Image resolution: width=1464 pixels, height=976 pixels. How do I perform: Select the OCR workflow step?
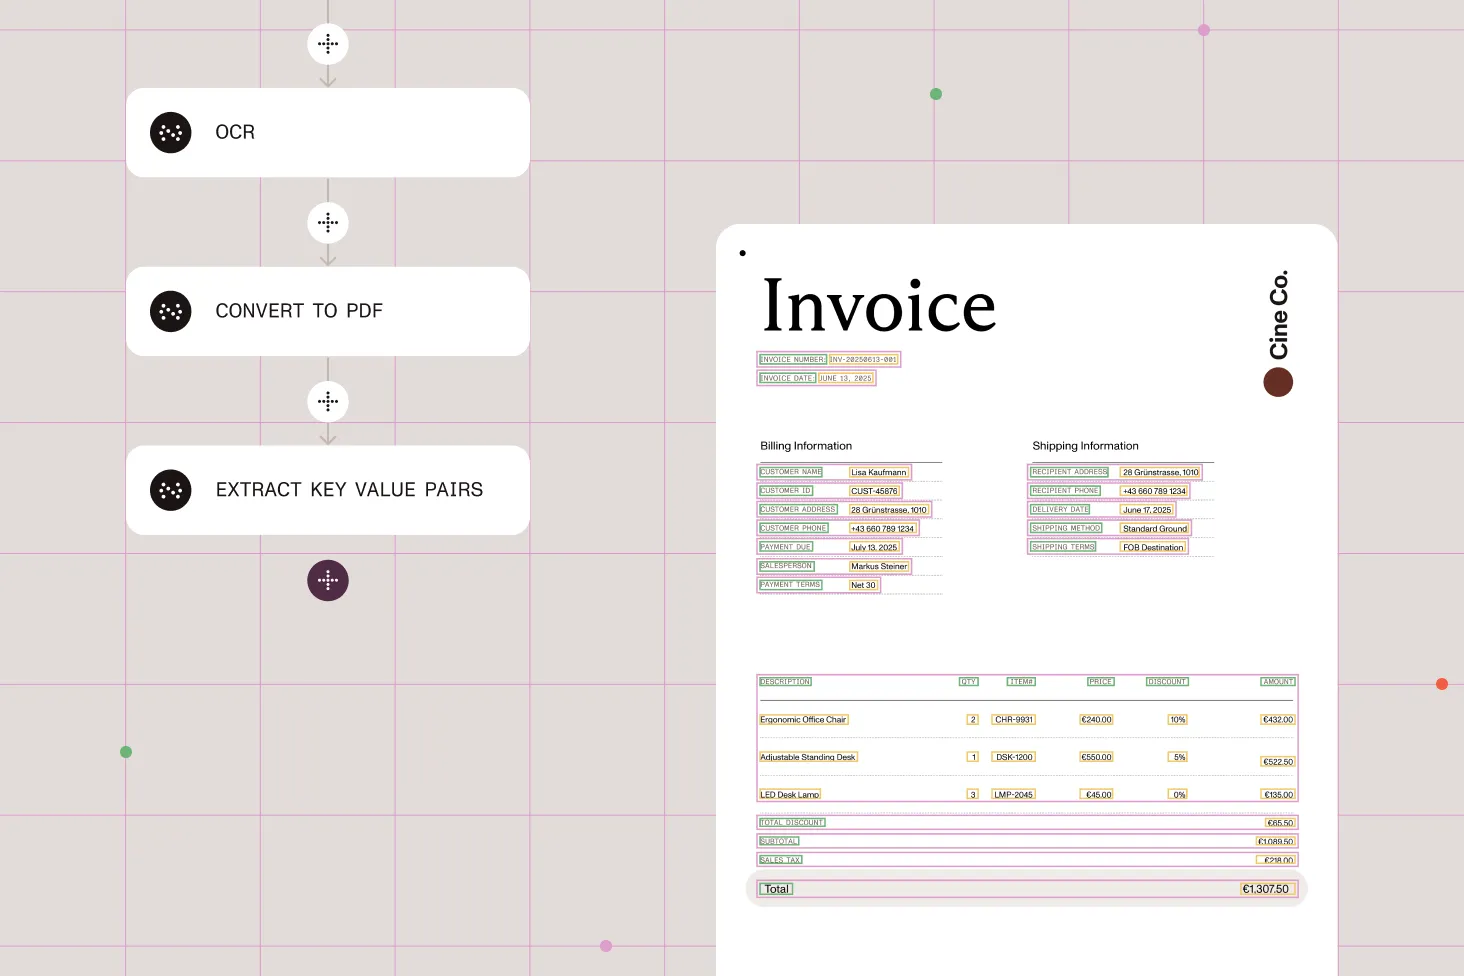click(327, 133)
